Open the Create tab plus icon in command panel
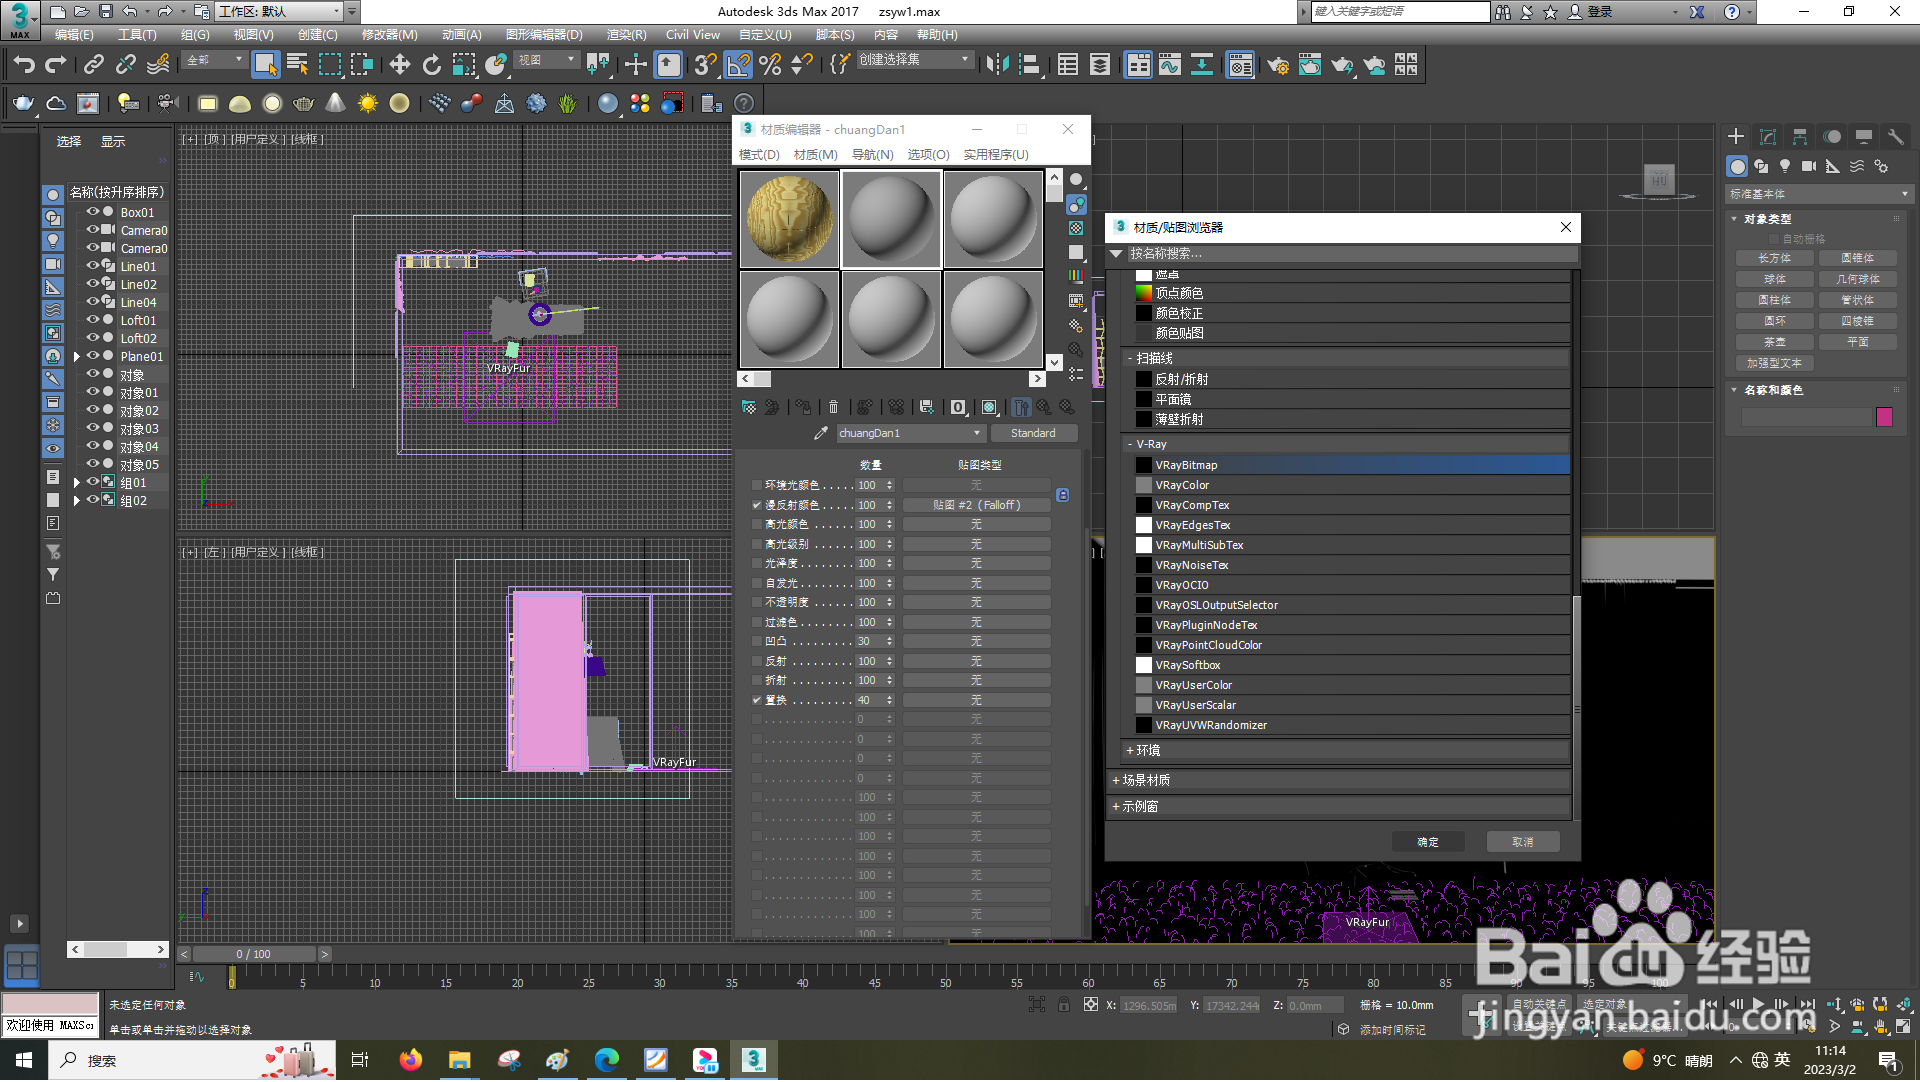The width and height of the screenshot is (1920, 1082). click(x=1736, y=137)
